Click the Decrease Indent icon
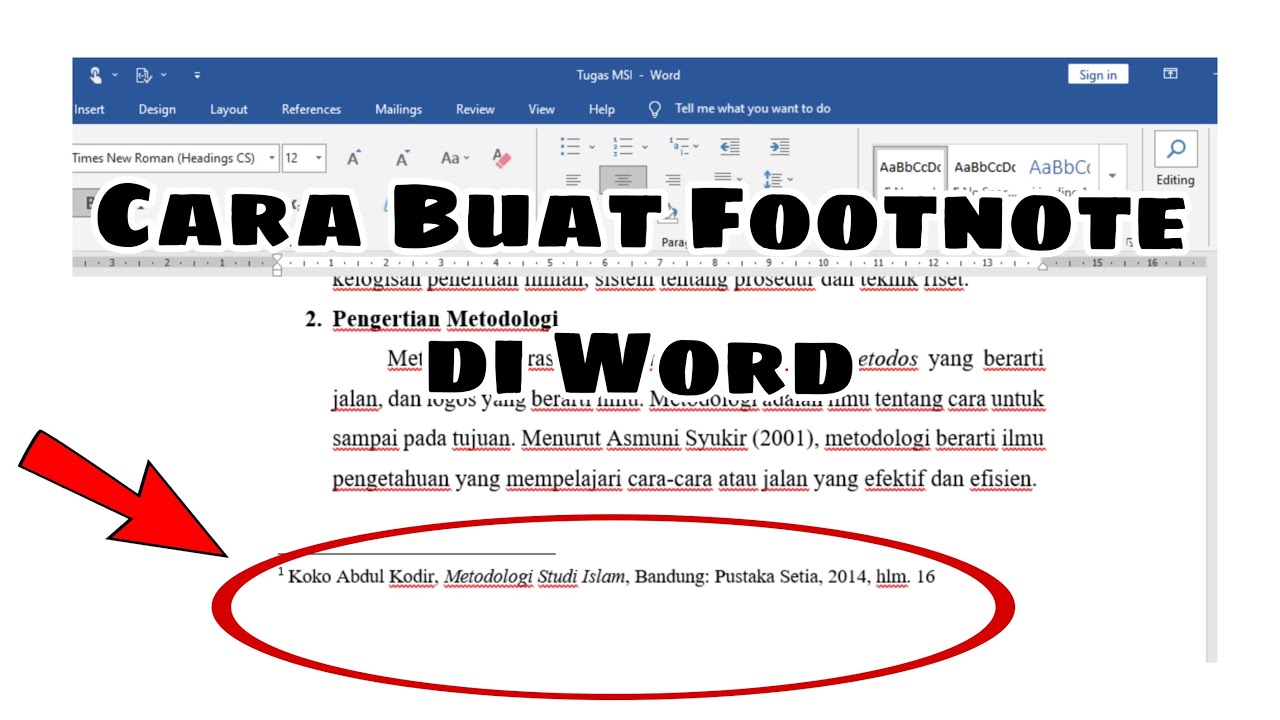 click(x=730, y=147)
